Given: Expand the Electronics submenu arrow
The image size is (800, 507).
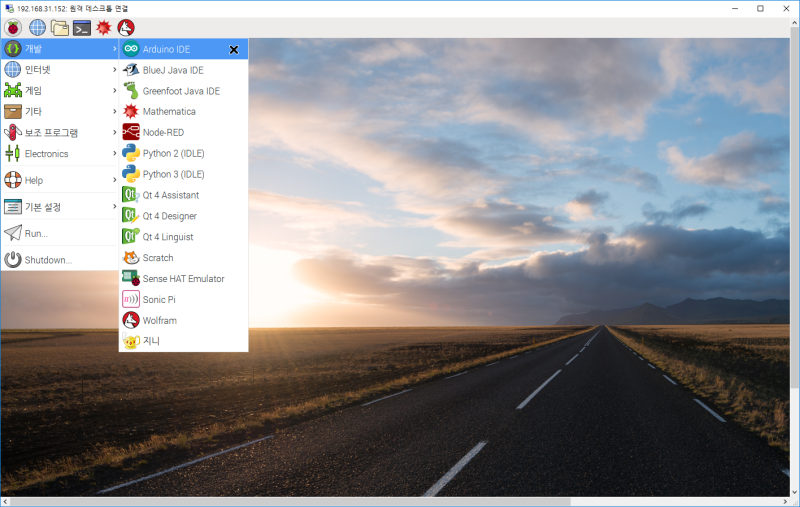Looking at the screenshot, I should (114, 153).
